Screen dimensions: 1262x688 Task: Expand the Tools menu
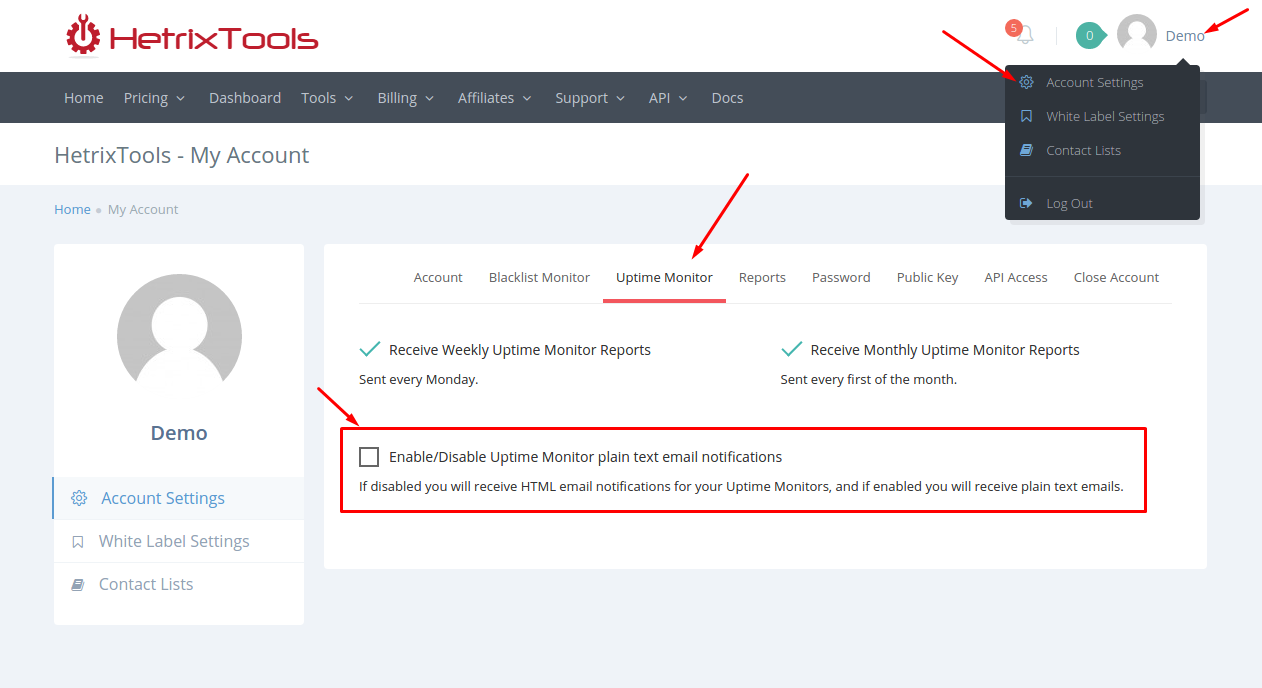(328, 98)
